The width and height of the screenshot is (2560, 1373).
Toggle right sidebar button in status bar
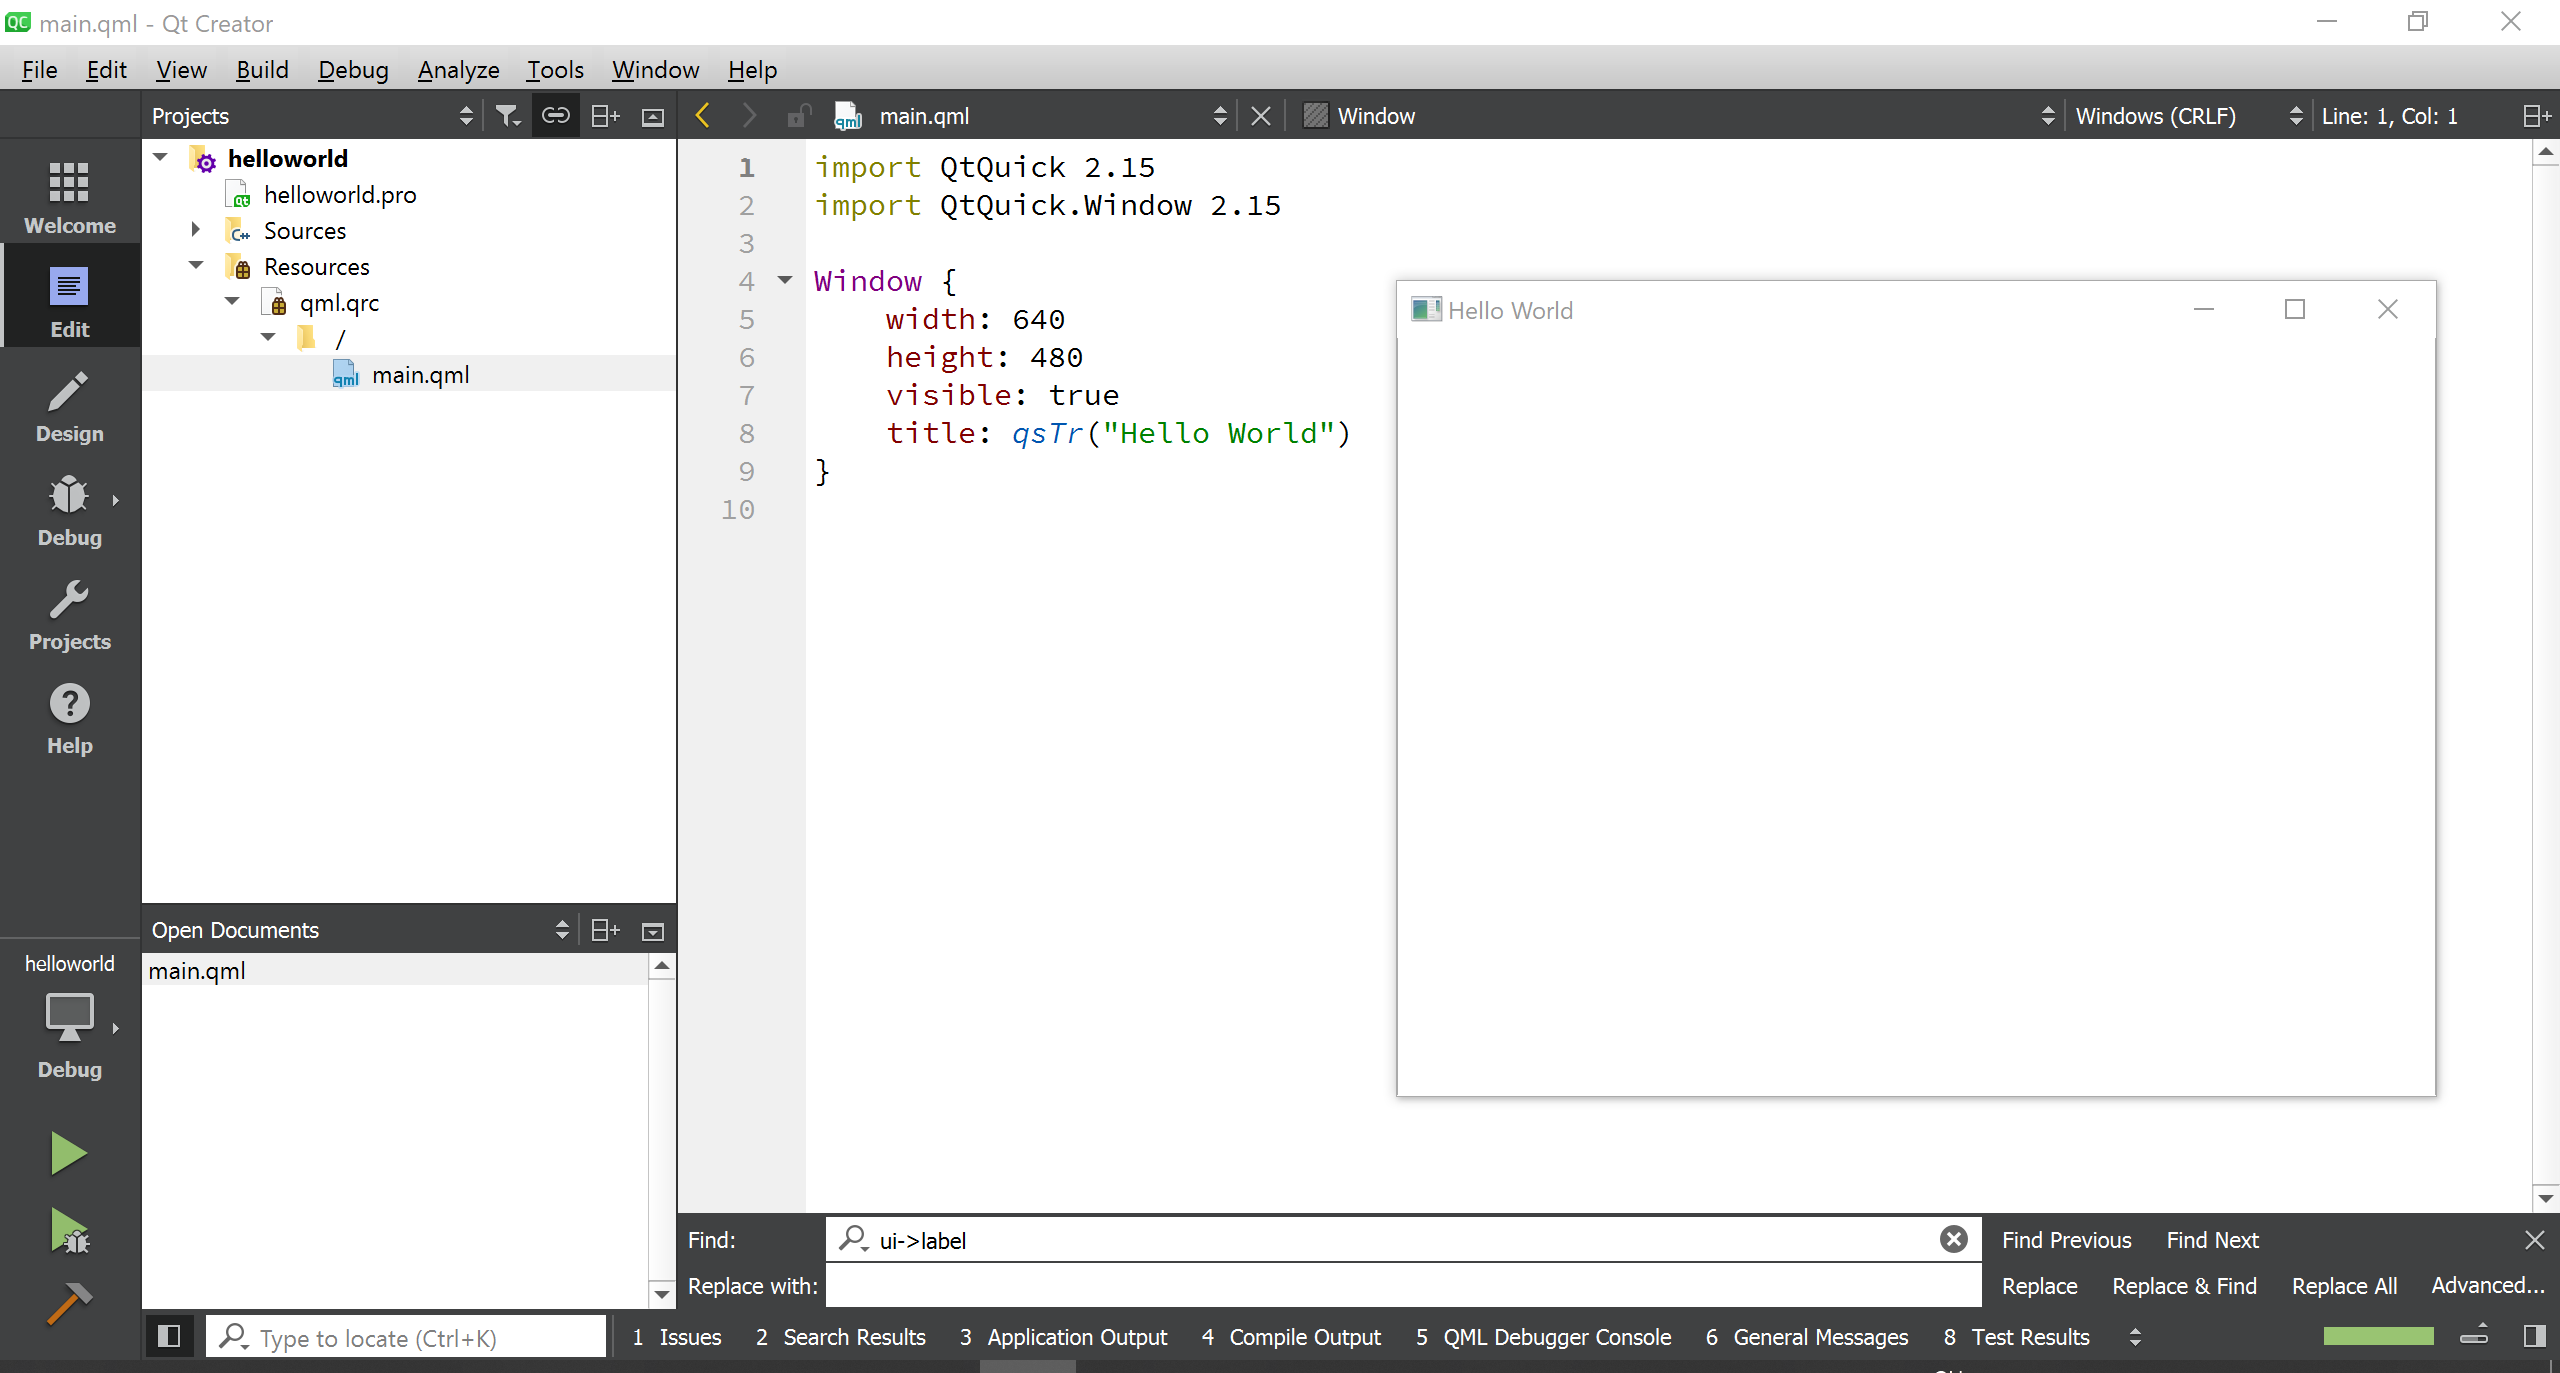2534,1336
